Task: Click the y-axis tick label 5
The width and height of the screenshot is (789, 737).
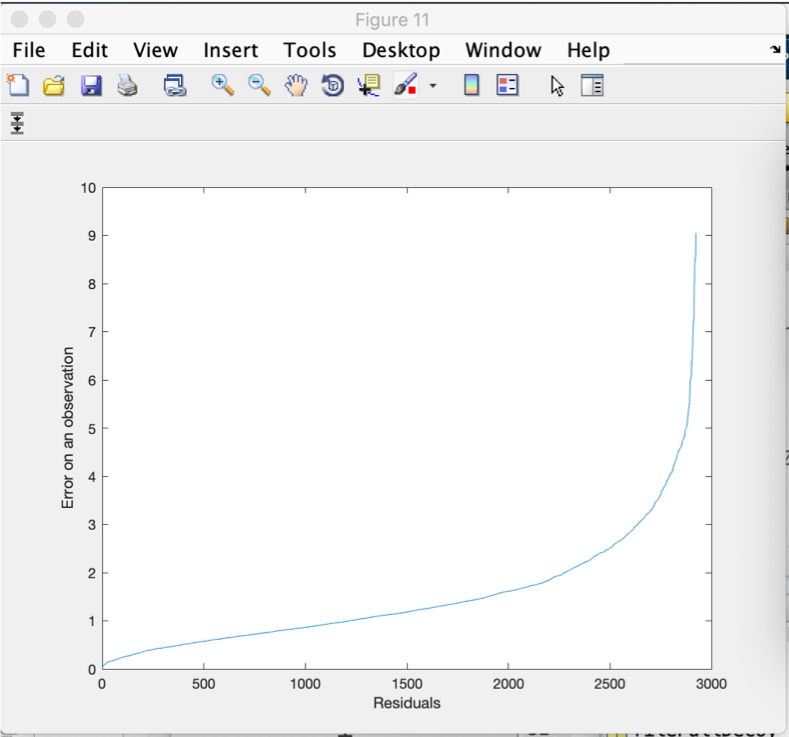Action: 92,429
